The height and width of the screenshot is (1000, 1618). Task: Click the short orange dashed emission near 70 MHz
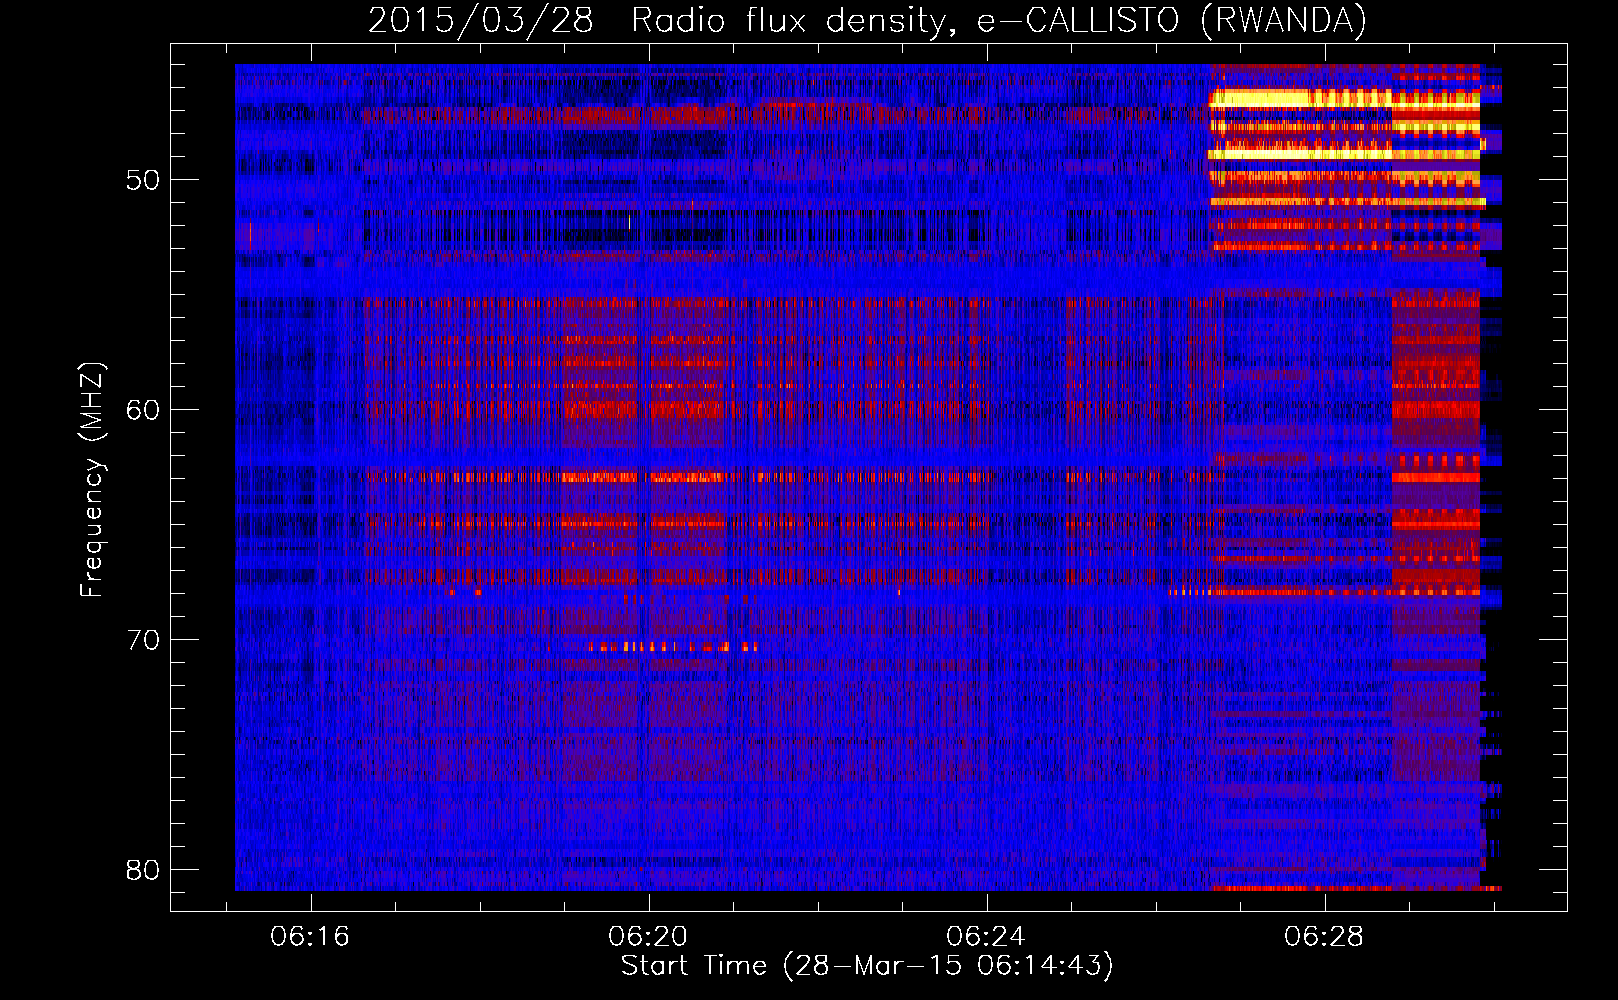pos(675,647)
